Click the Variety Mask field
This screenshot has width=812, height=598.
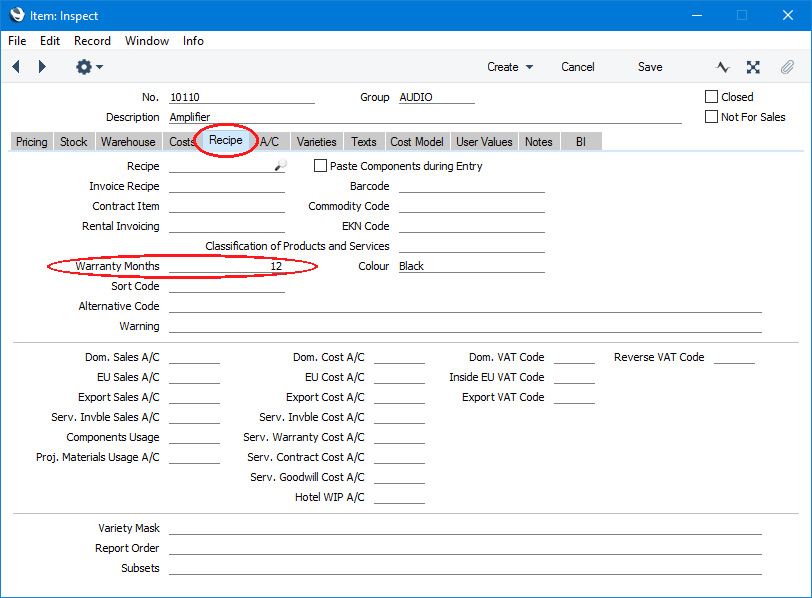(465, 528)
